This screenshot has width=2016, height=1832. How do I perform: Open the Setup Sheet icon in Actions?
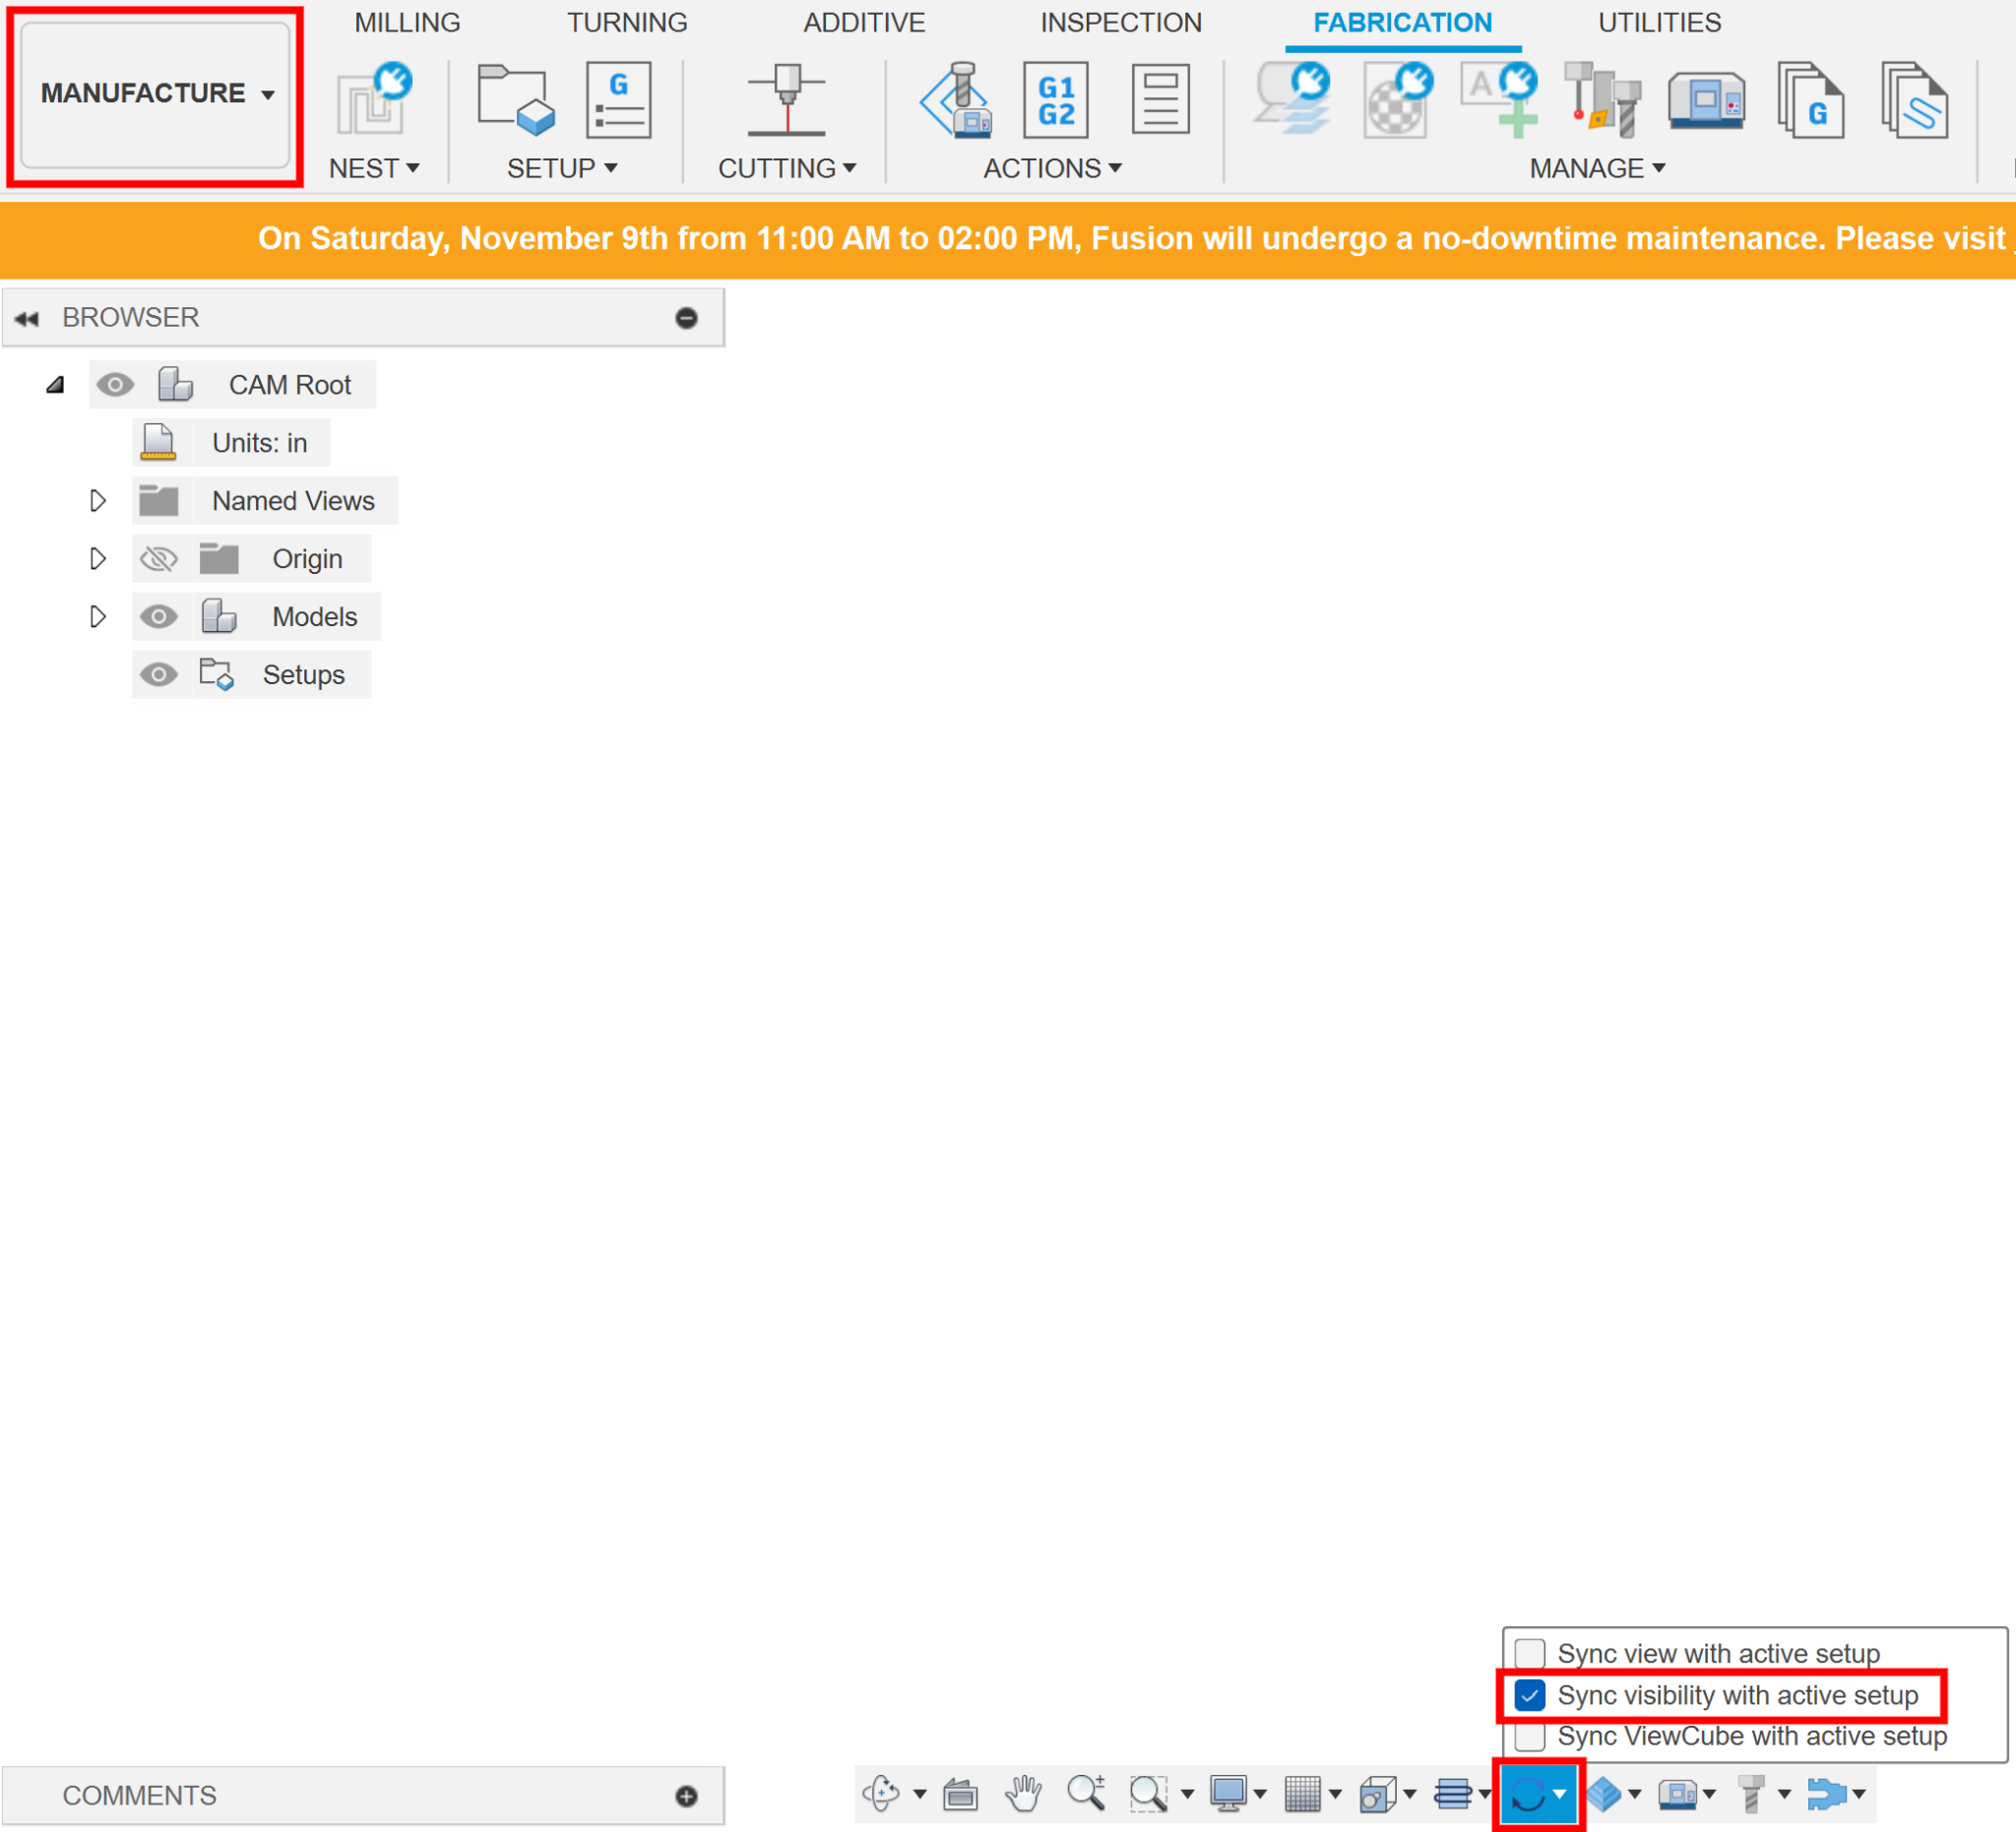pyautogui.click(x=1160, y=100)
